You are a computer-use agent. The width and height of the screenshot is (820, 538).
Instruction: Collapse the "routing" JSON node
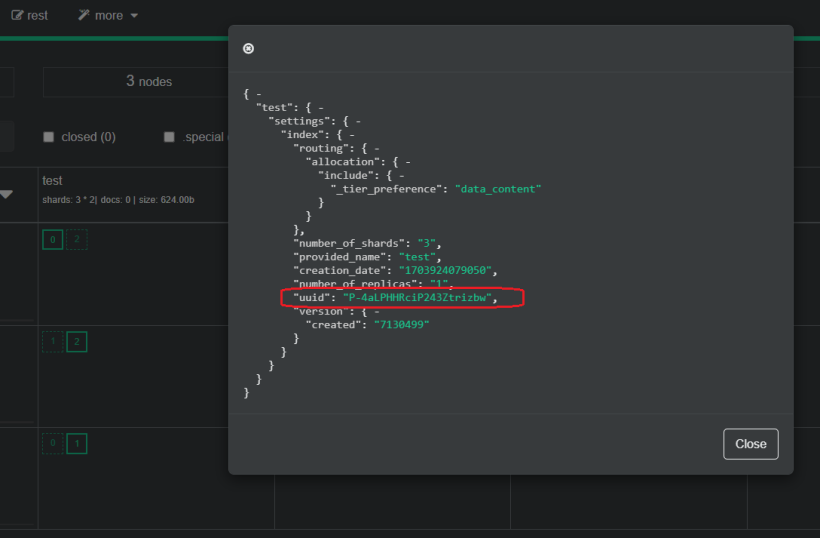pyautogui.click(x=377, y=148)
